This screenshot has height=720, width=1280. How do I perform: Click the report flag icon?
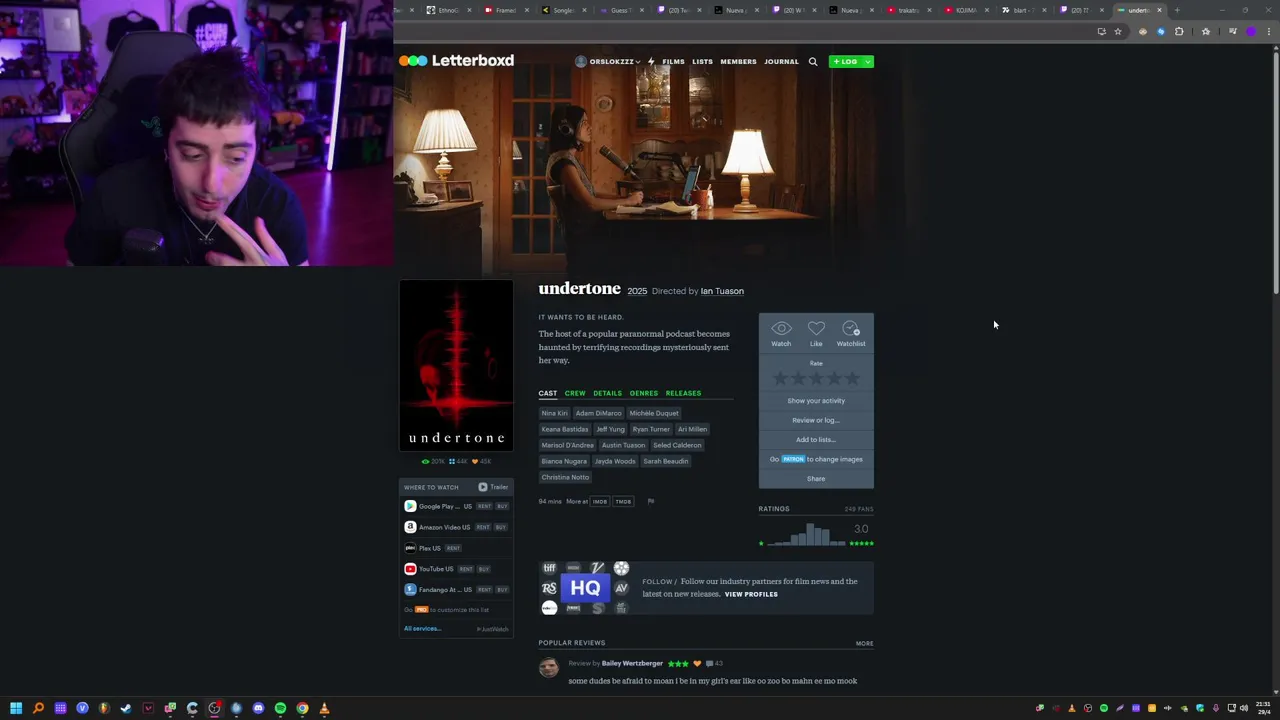pyautogui.click(x=651, y=501)
